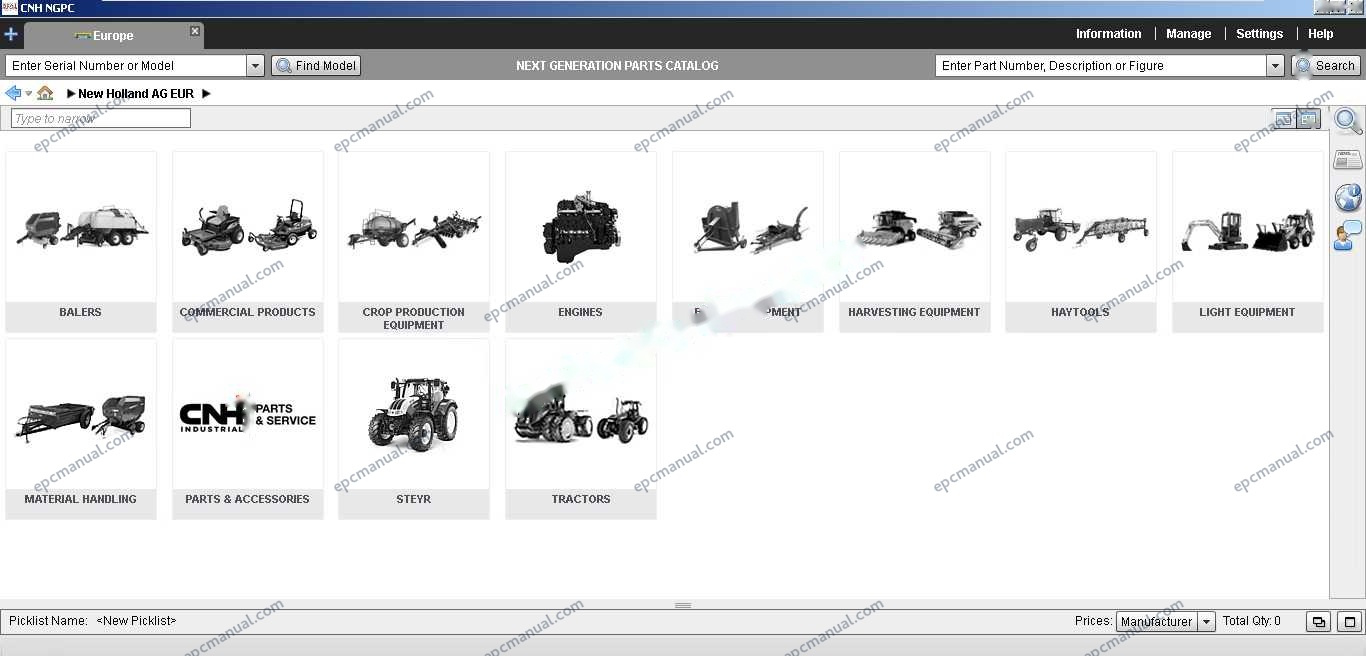
Task: Add a new catalog tab with plus icon
Action: pos(11,34)
